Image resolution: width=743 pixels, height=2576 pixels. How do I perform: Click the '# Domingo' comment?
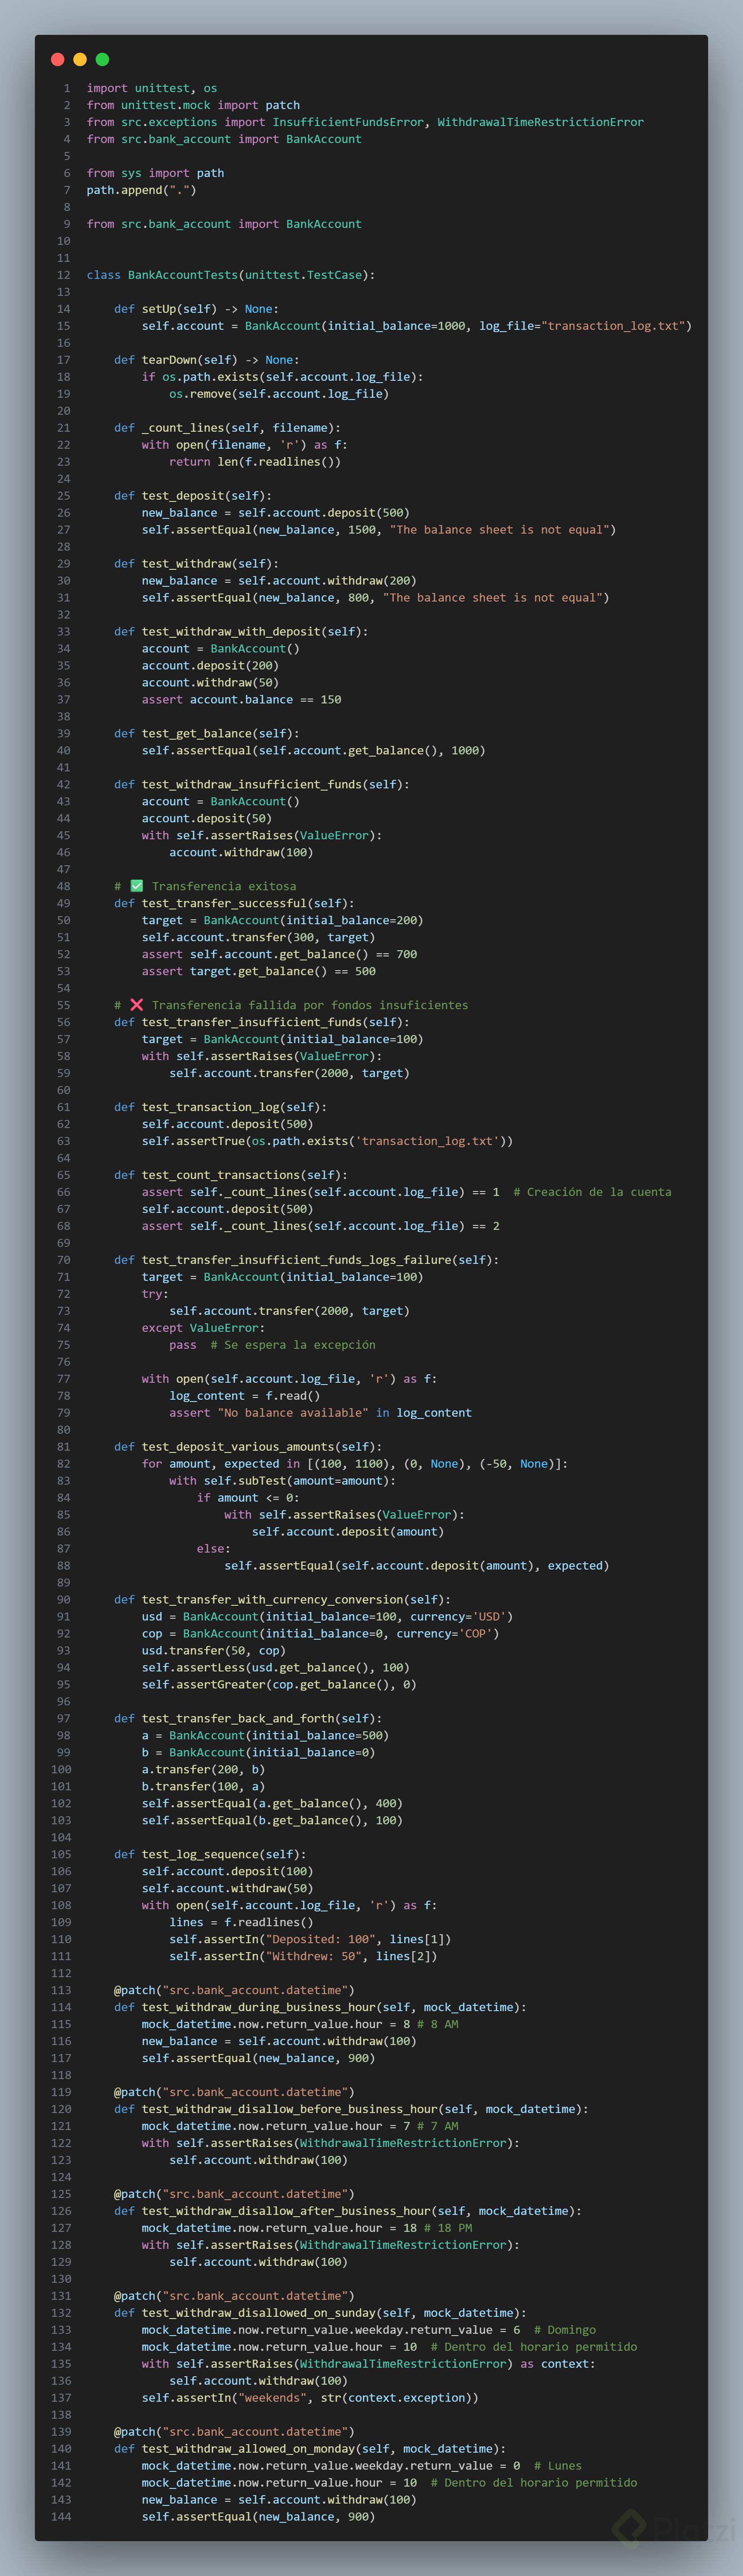point(565,2330)
